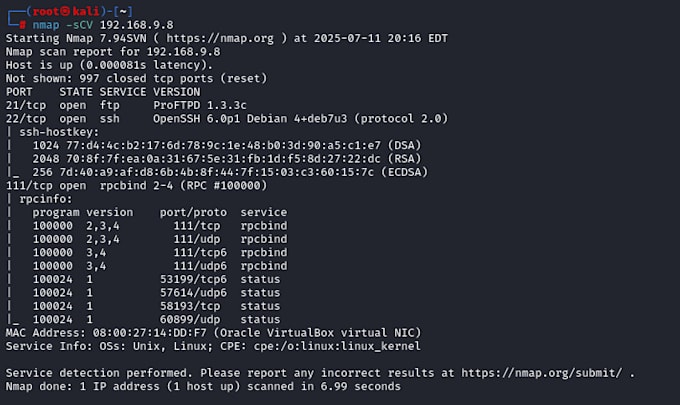Click the https://nmap.org link in the starting line
The height and width of the screenshot is (405, 680).
(x=220, y=39)
